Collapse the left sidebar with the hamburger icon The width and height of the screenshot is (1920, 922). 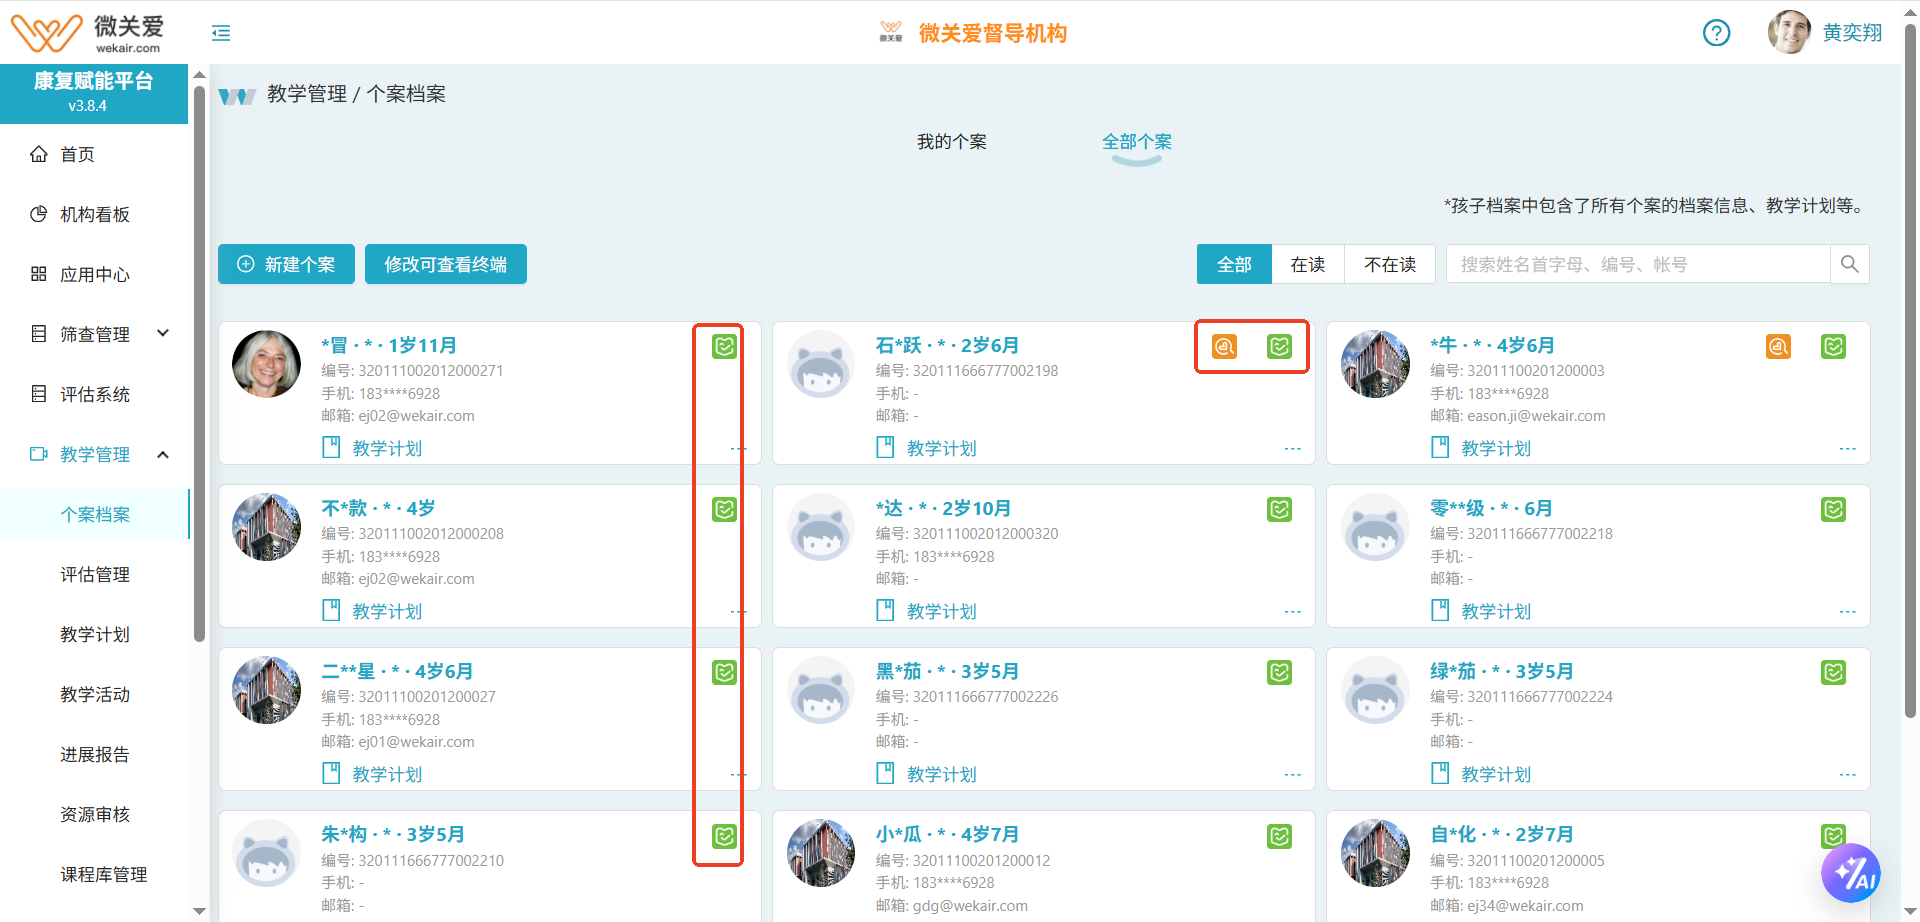coord(220,33)
